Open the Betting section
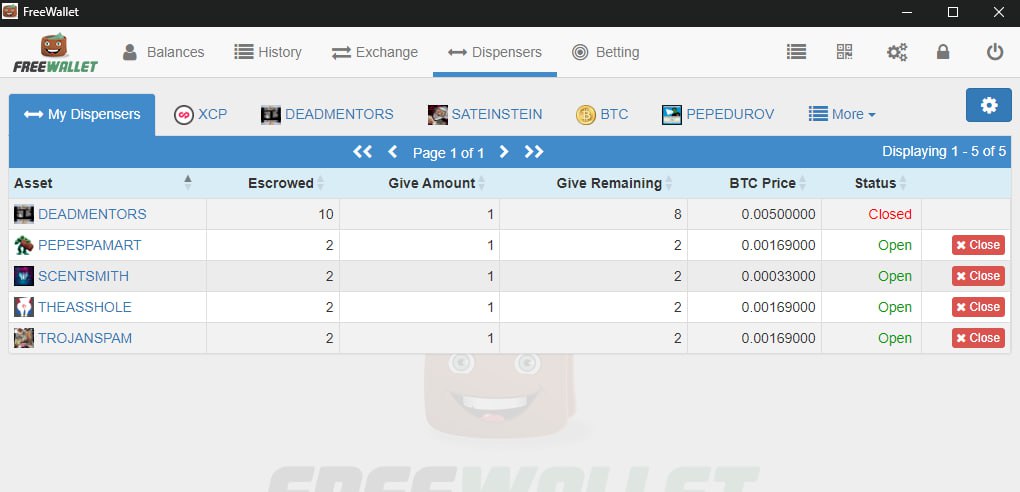 [x=606, y=52]
